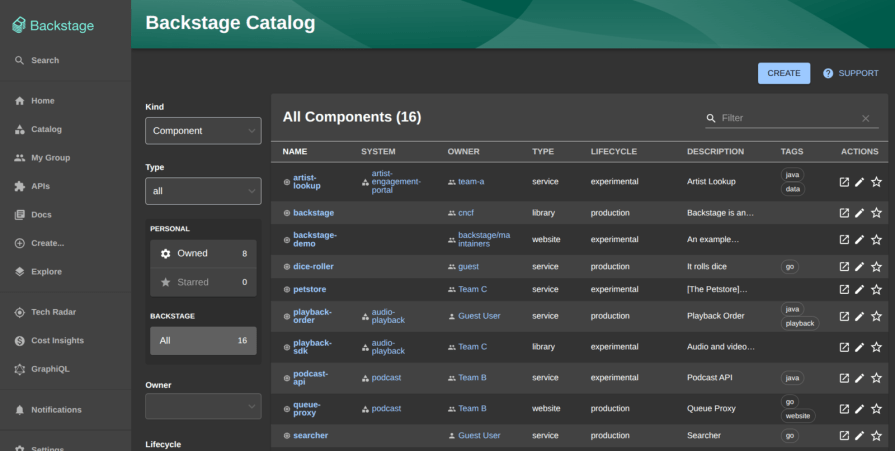The height and width of the screenshot is (451, 895).
Task: View petstore external source icon
Action: (844, 289)
